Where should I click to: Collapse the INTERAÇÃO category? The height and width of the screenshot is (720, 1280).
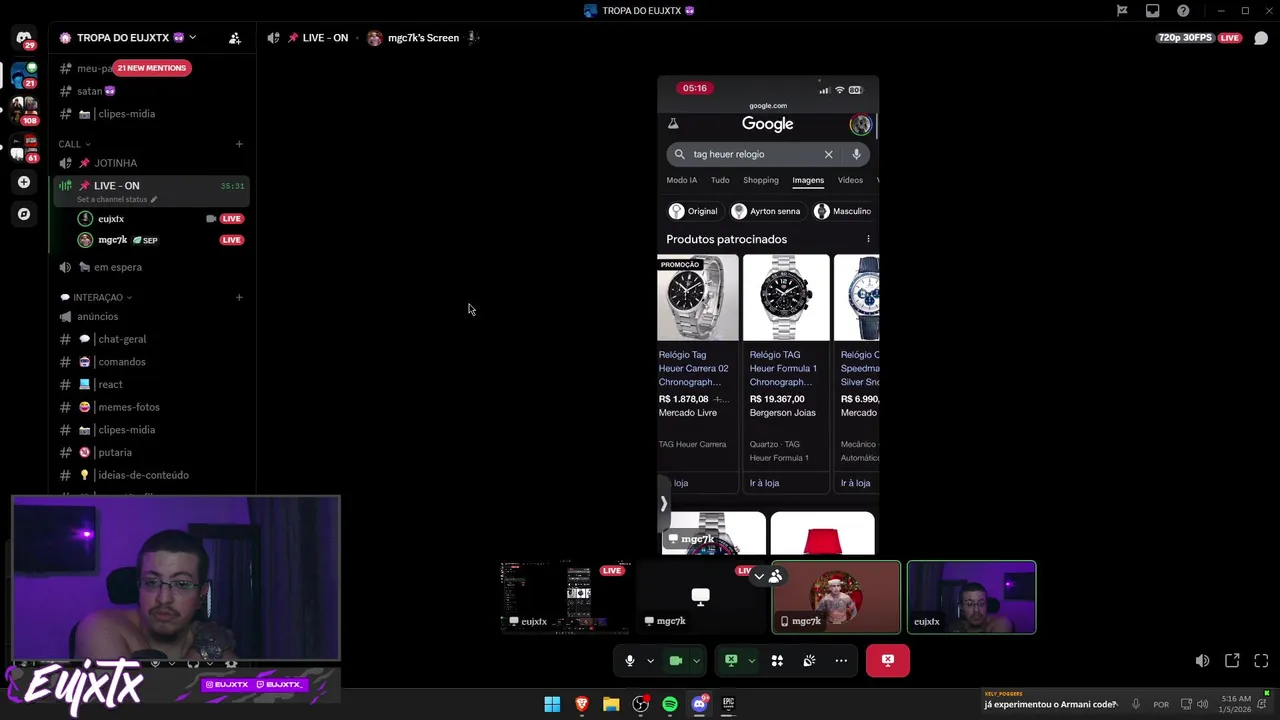tap(96, 297)
